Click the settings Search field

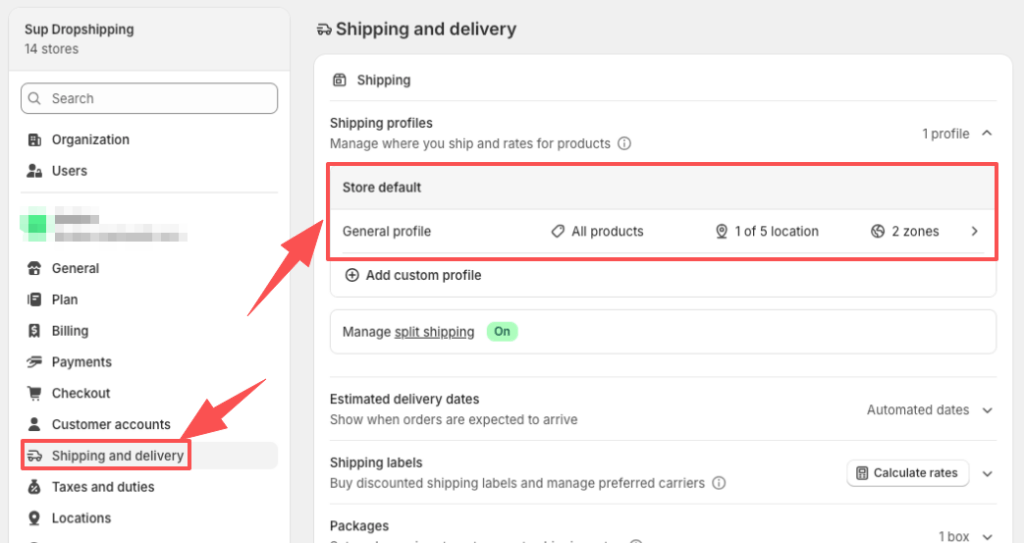coord(149,99)
